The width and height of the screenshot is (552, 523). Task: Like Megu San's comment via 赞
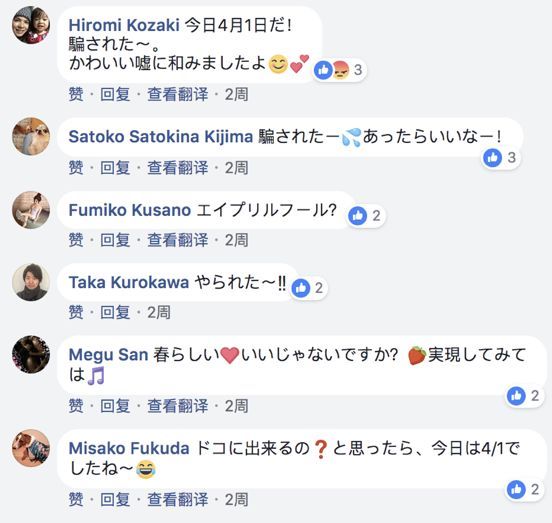(x=76, y=406)
